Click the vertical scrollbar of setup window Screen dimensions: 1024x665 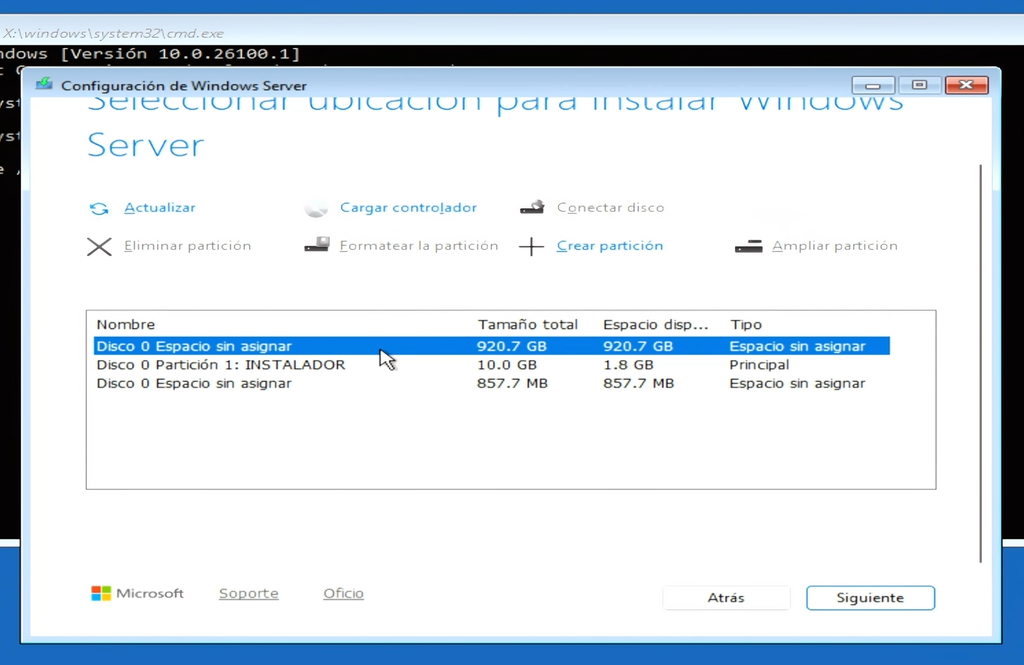pos(980,363)
